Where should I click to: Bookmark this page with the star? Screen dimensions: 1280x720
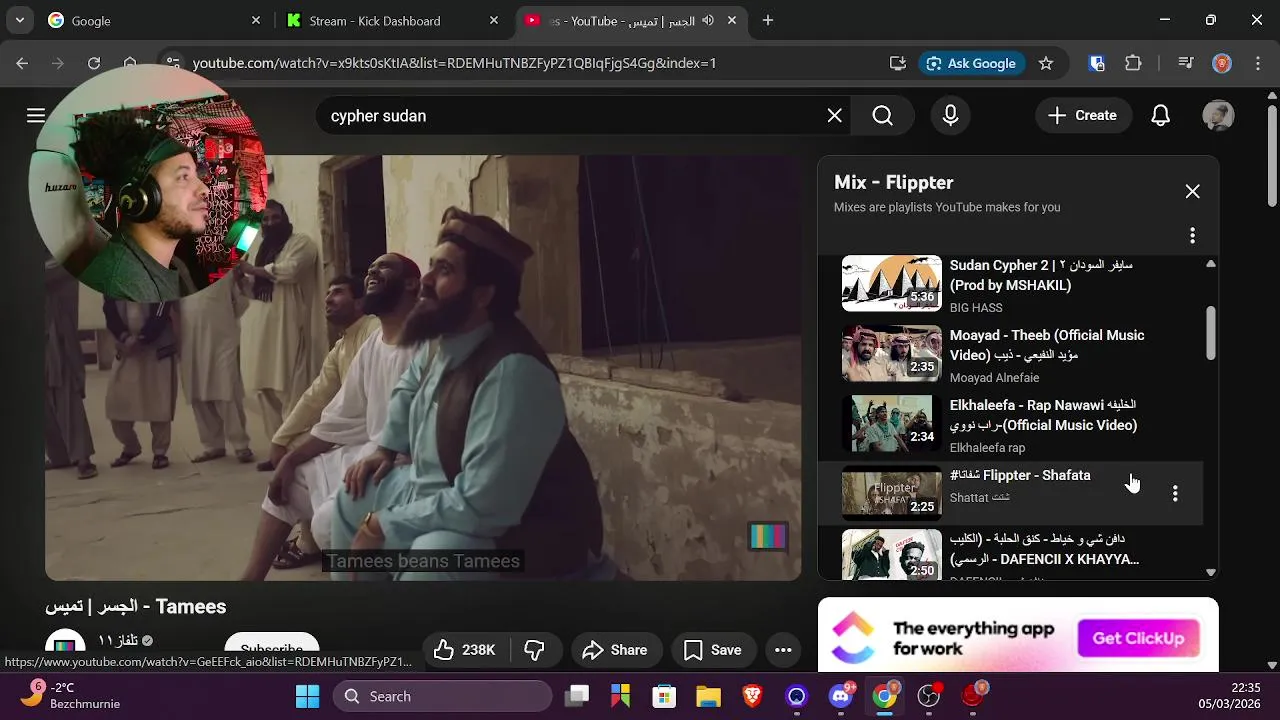pyautogui.click(x=1046, y=63)
